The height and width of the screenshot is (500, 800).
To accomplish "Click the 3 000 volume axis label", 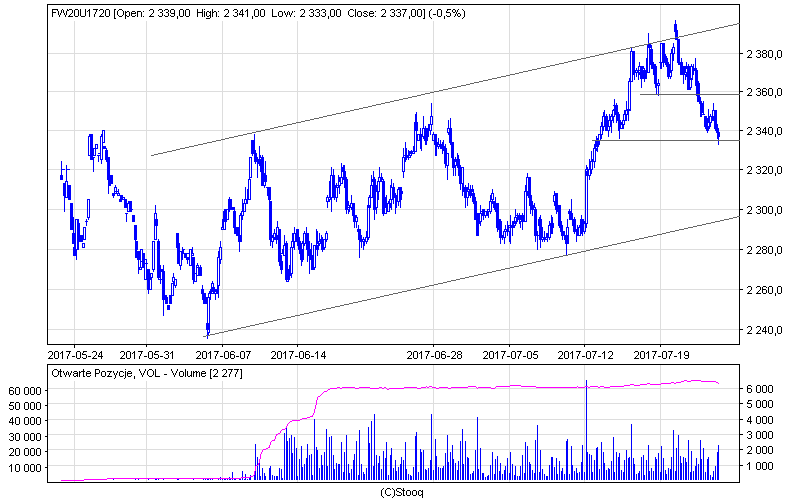I will tap(760, 435).
